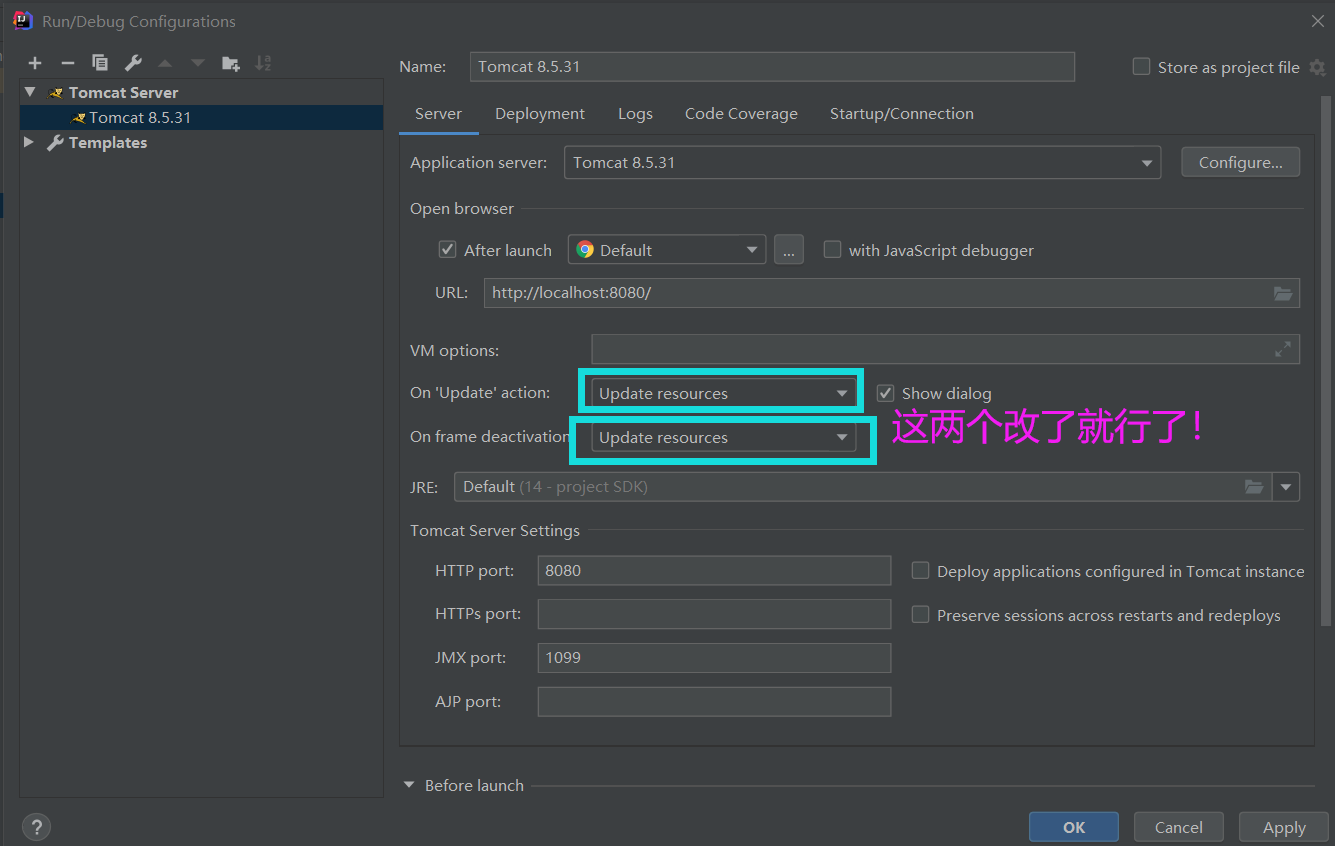
Task: Switch to the Startup/Connection tab
Action: click(902, 114)
